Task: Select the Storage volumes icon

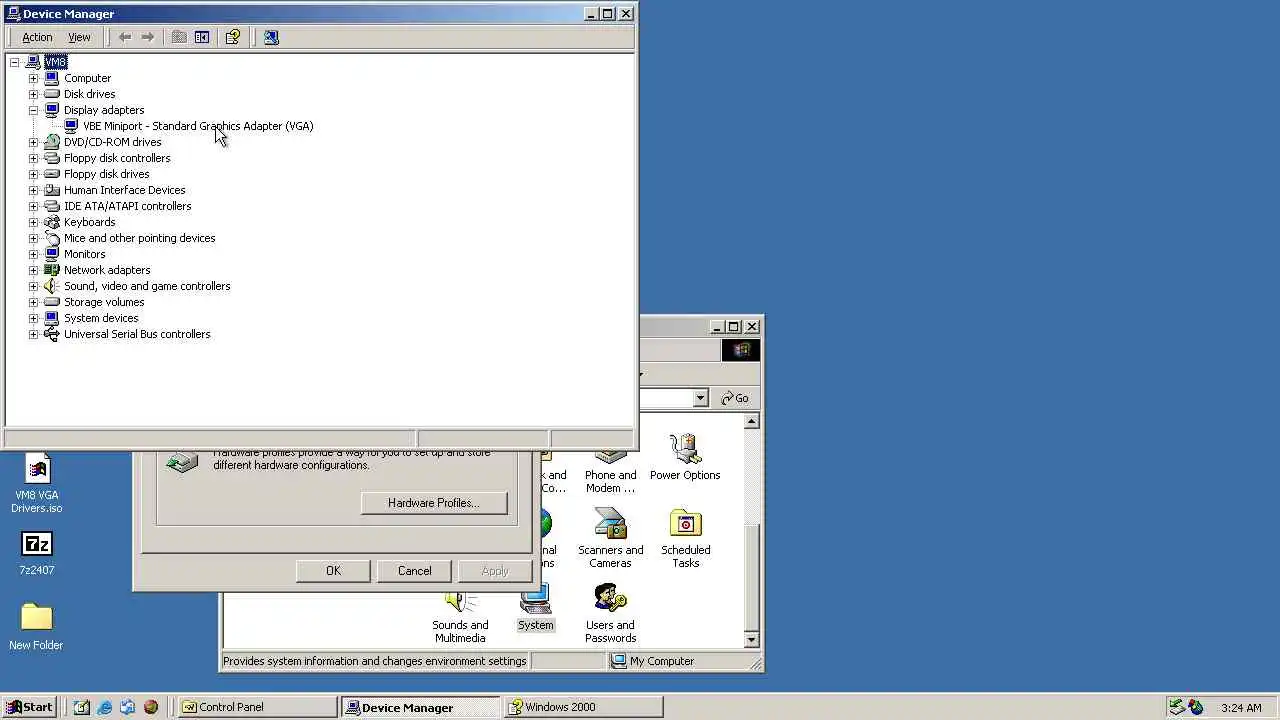Action: point(52,302)
